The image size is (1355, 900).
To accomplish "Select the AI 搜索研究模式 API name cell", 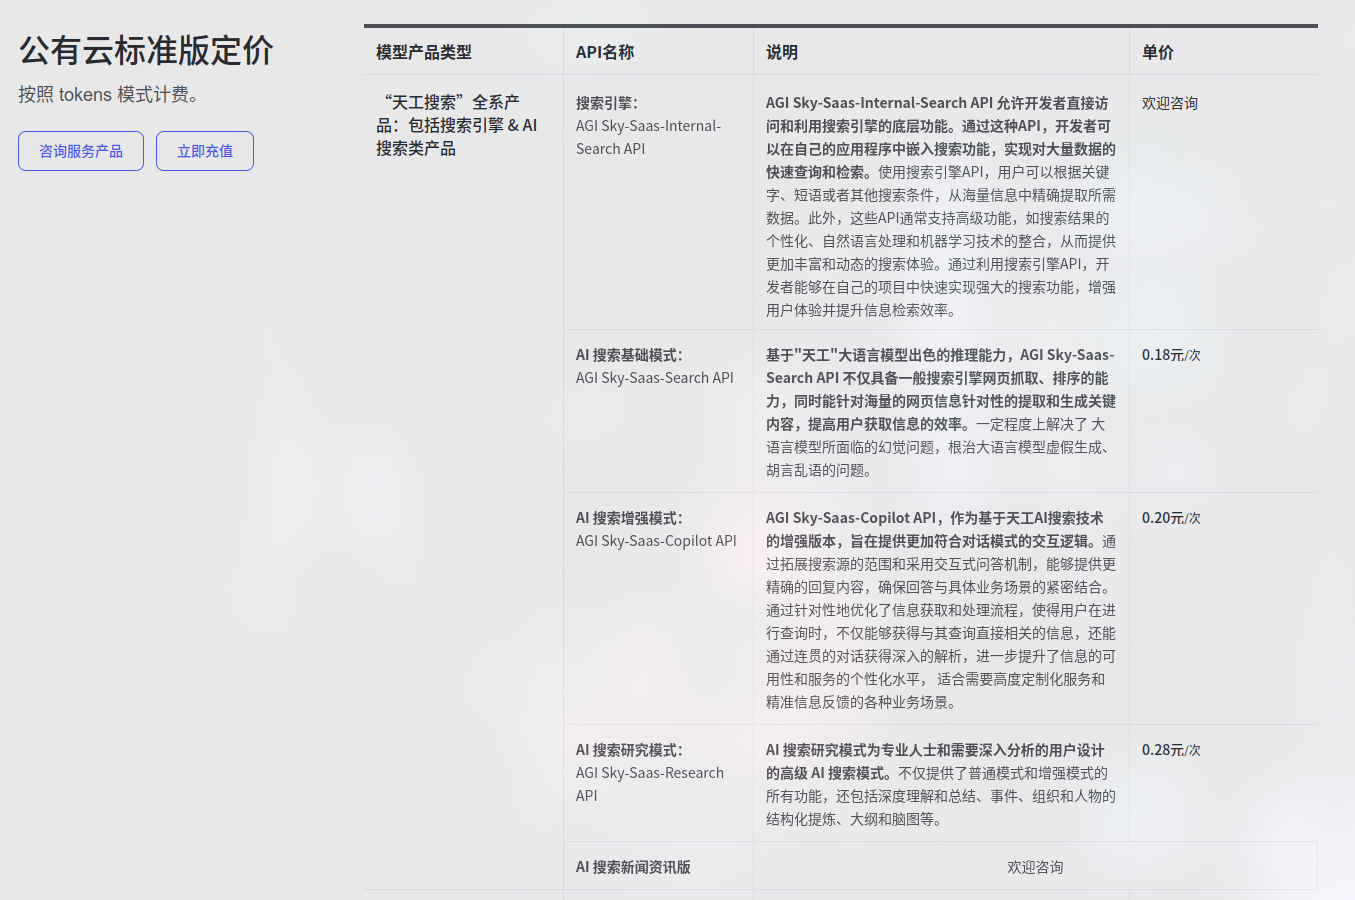I will (650, 772).
